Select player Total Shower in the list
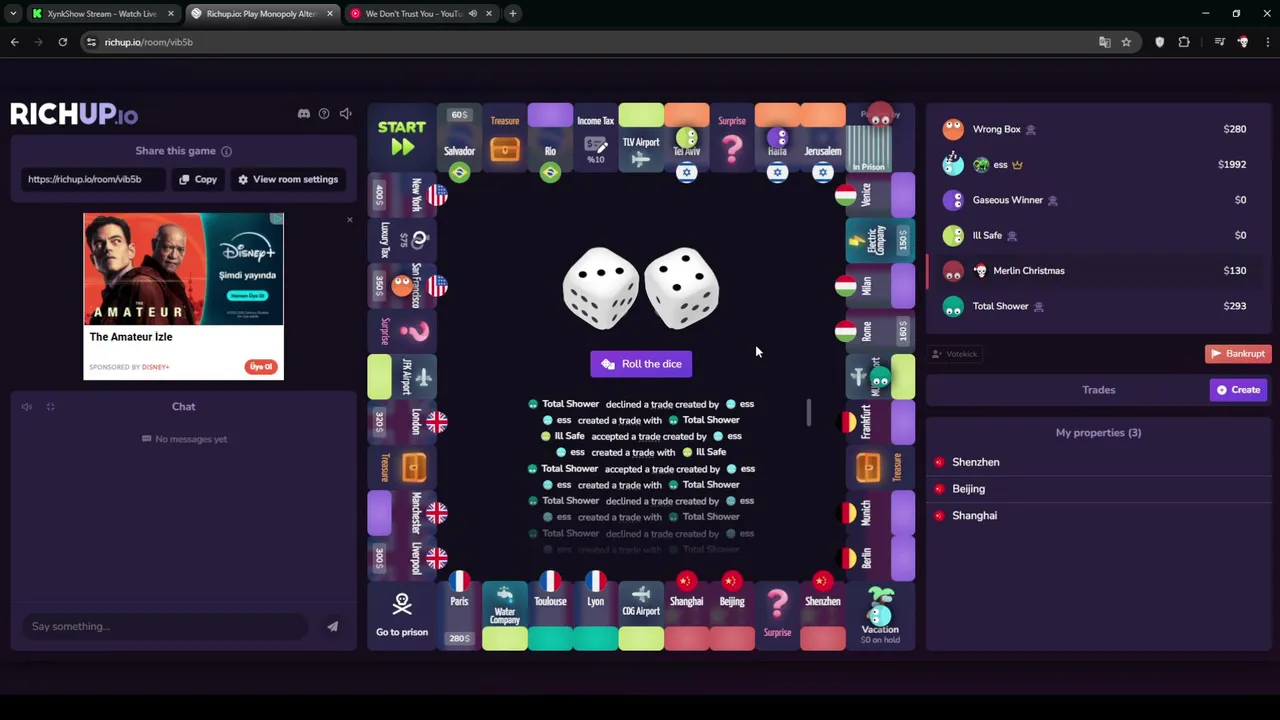 (1097, 306)
